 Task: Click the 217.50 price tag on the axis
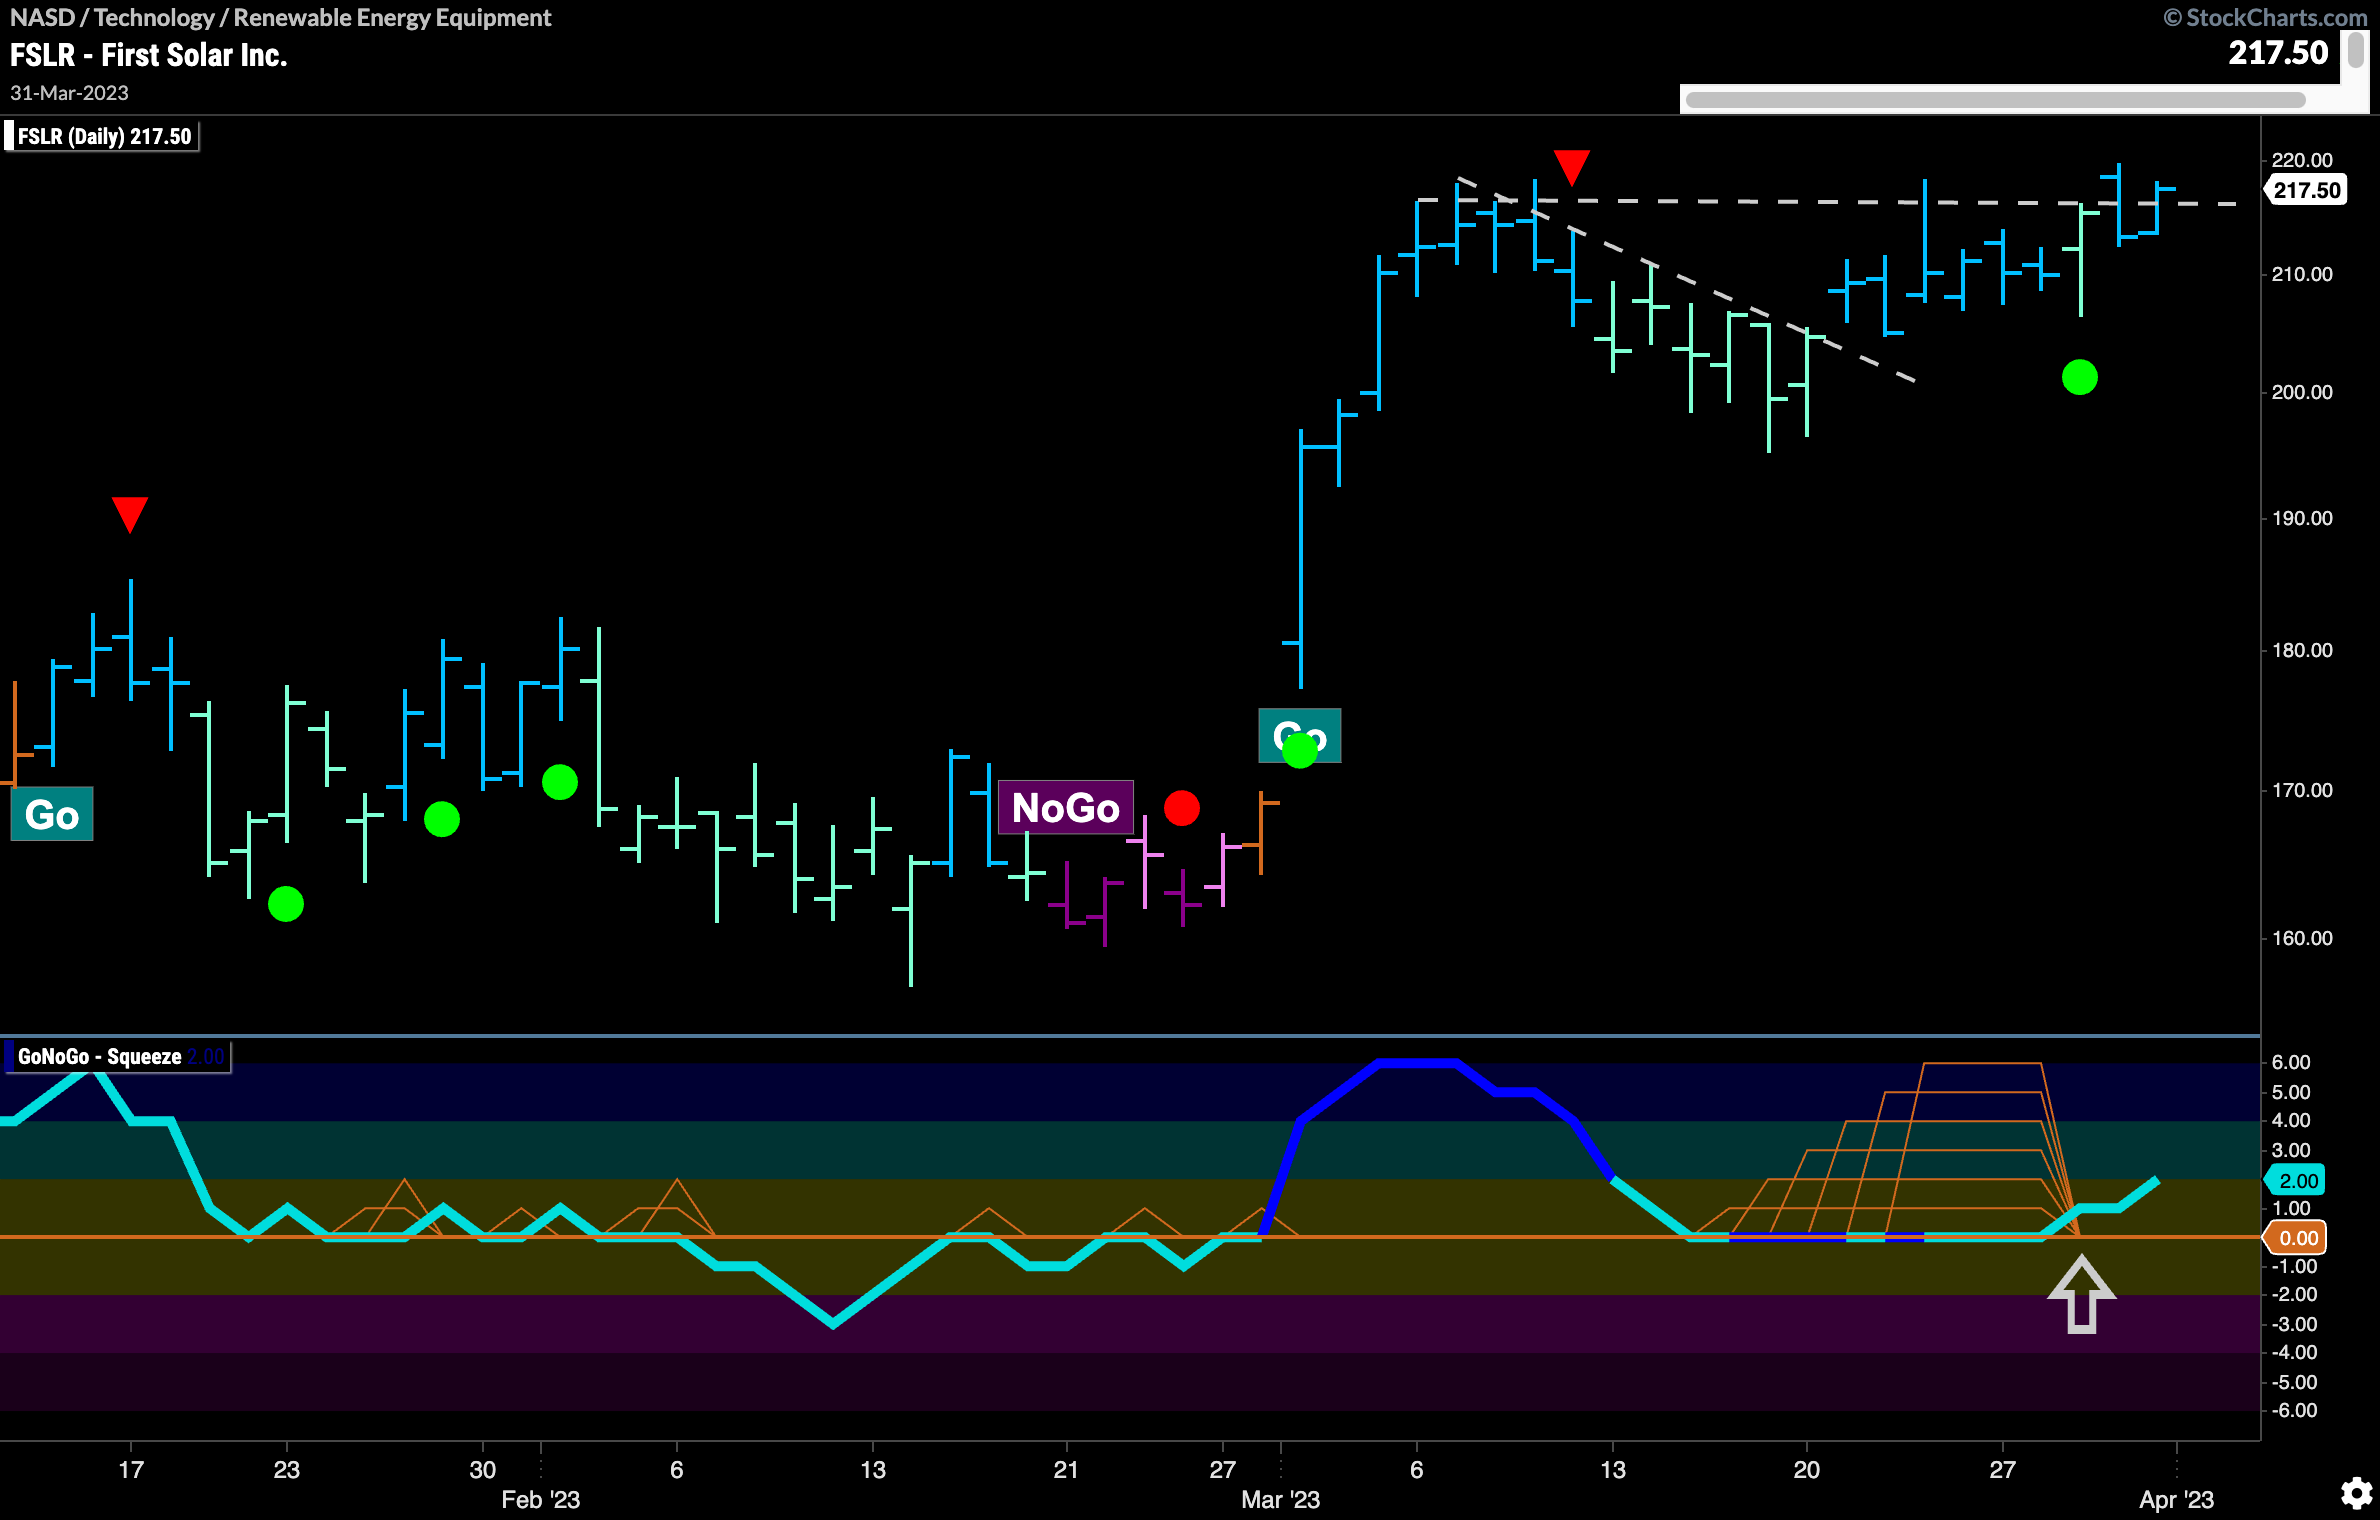tap(2306, 190)
